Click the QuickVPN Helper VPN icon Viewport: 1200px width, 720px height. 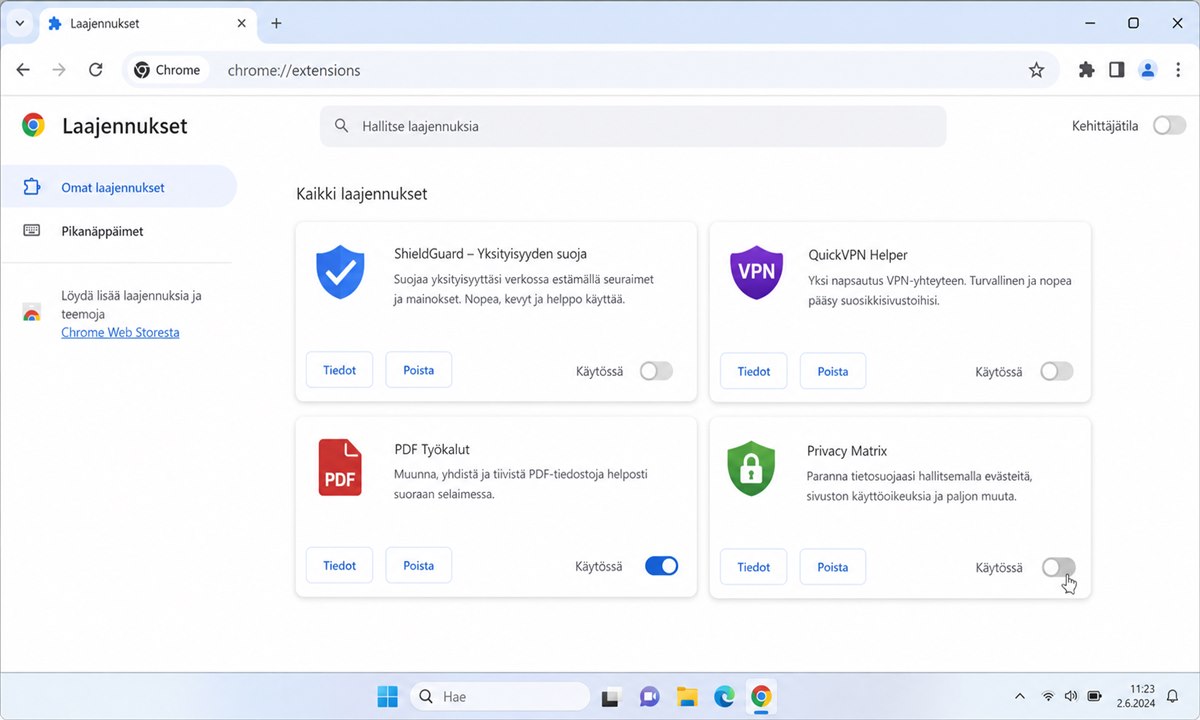tap(754, 272)
